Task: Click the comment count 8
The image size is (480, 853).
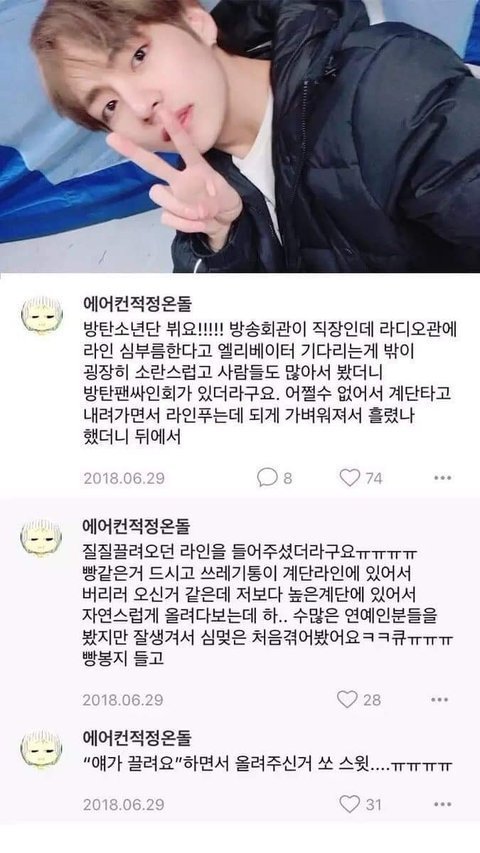Action: tap(287, 478)
